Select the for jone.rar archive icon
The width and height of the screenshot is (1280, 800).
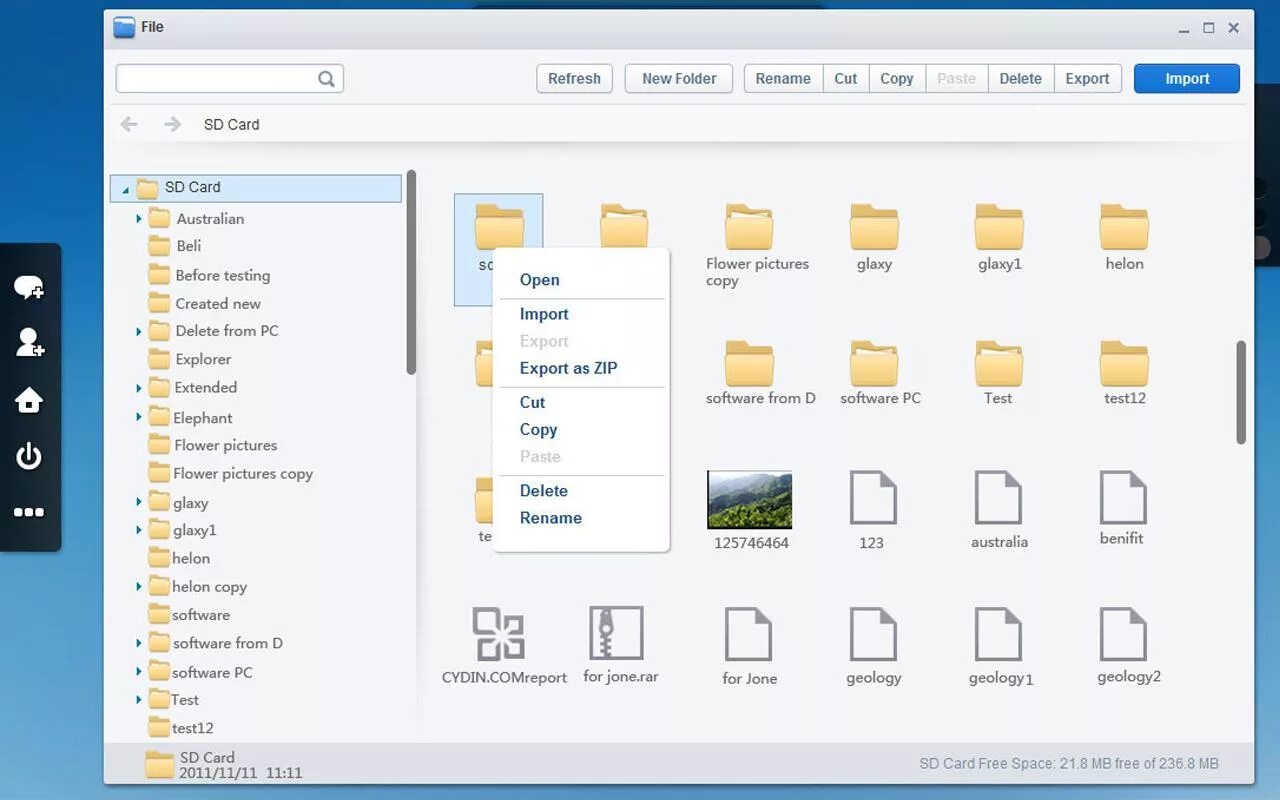pos(616,632)
